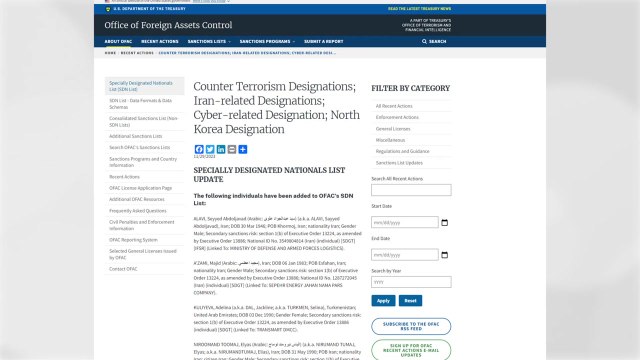Open SDN List Data Formats sidebar link

click(144, 104)
